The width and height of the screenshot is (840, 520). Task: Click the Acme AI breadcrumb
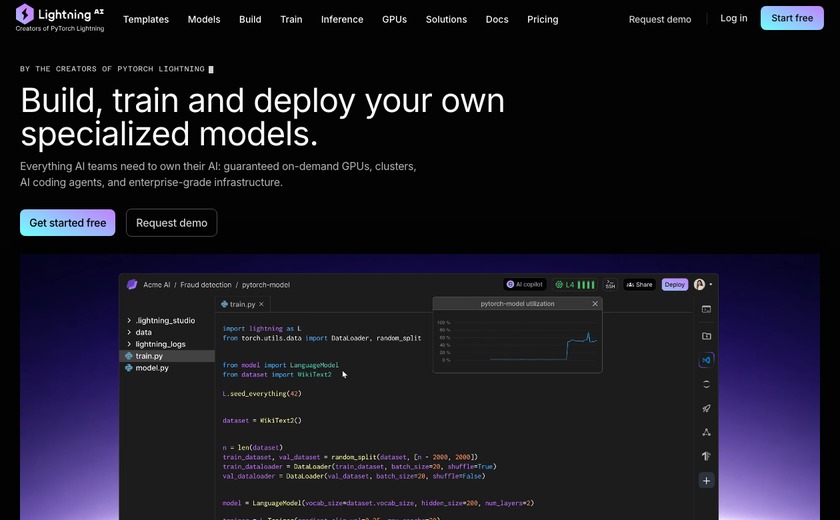(156, 285)
